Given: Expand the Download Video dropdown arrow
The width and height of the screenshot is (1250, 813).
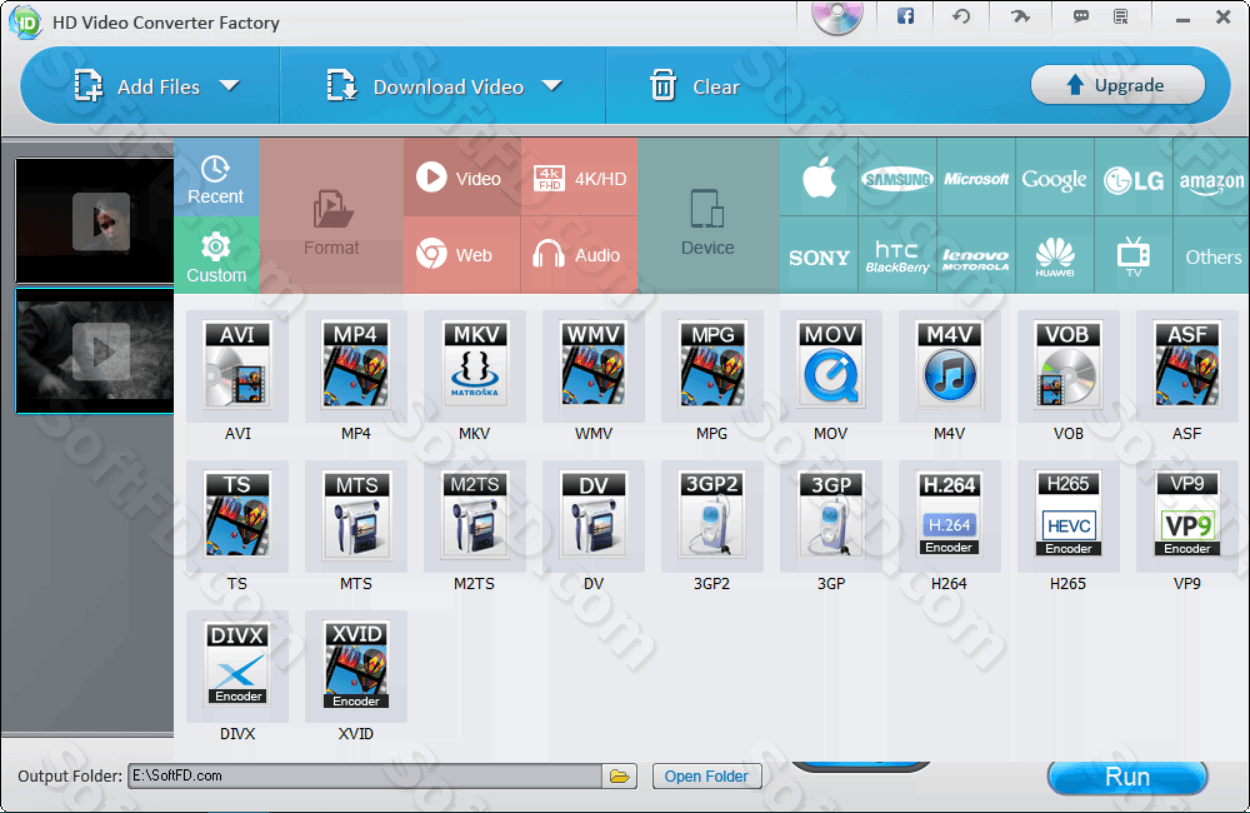Looking at the screenshot, I should coord(551,86).
